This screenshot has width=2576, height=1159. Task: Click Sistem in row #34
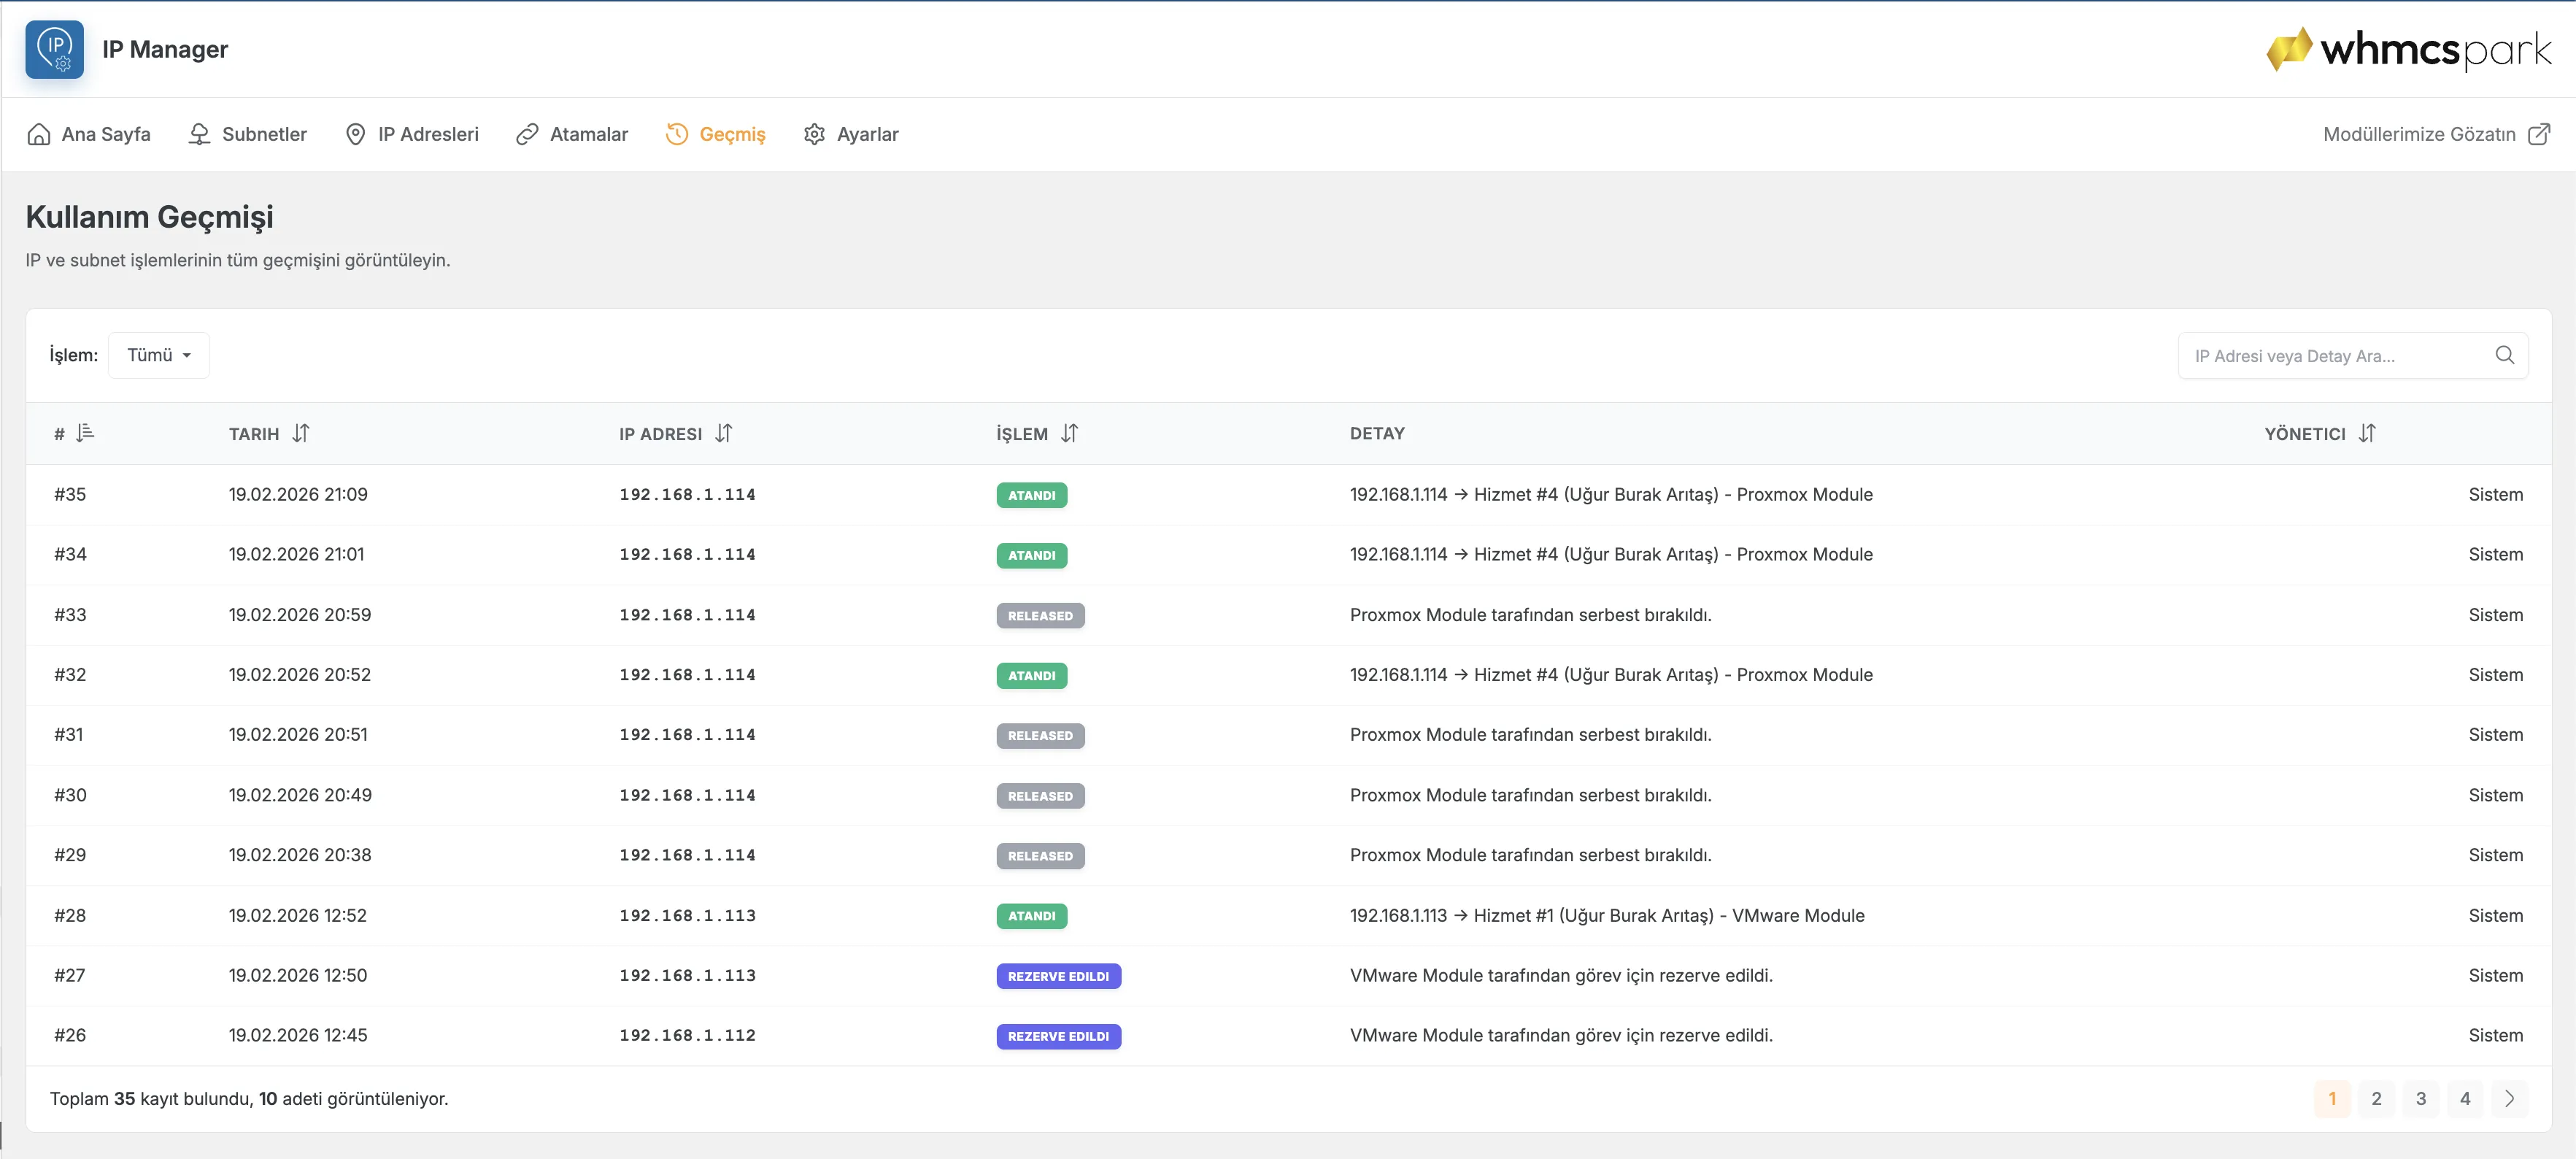(x=2495, y=554)
